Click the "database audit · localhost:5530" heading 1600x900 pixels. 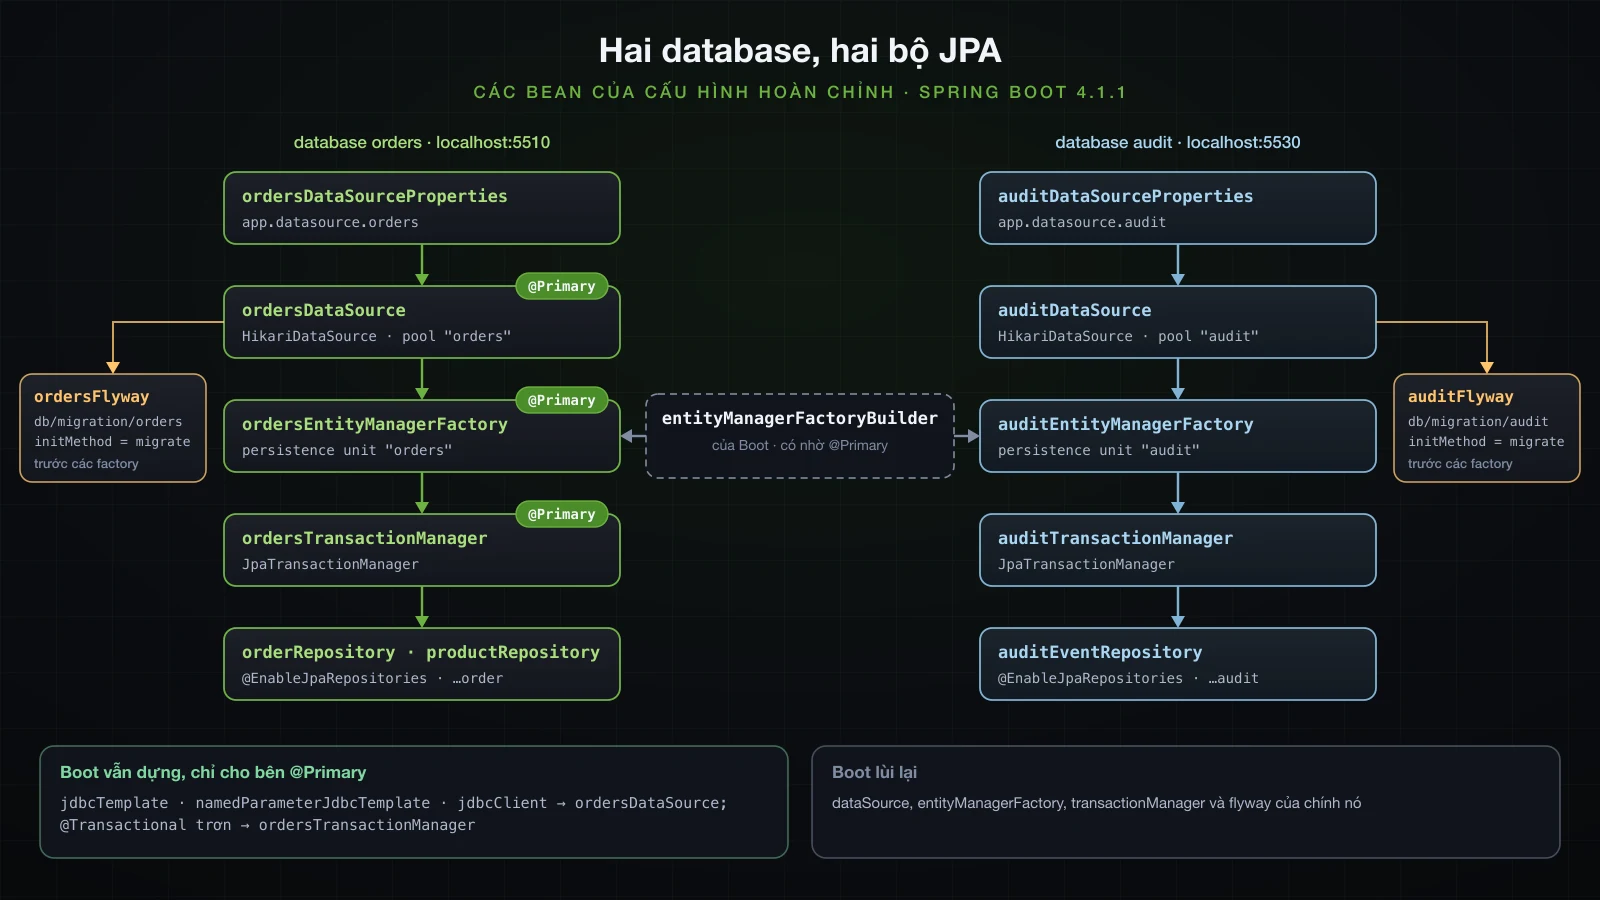(x=1178, y=142)
